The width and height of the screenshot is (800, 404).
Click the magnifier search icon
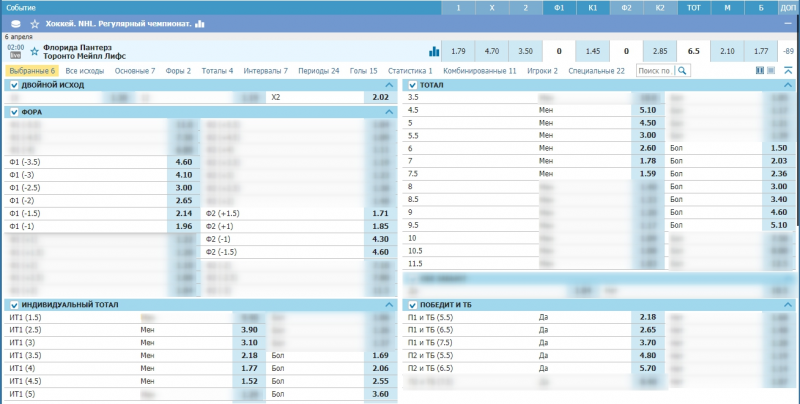683,71
